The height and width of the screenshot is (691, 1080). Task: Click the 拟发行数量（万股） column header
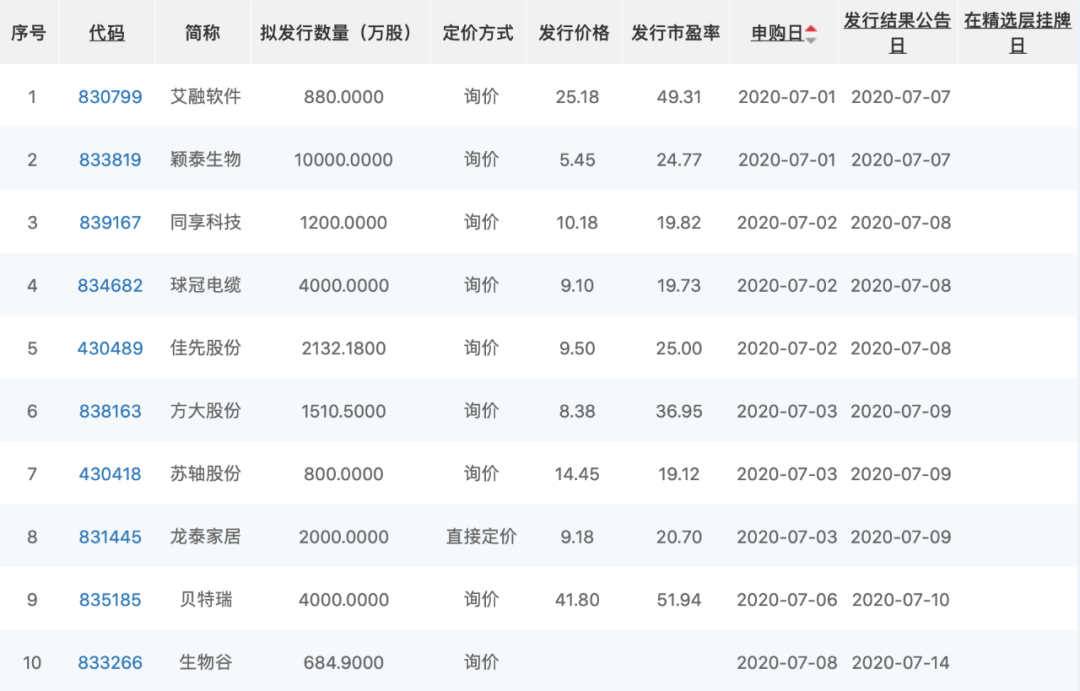click(343, 33)
